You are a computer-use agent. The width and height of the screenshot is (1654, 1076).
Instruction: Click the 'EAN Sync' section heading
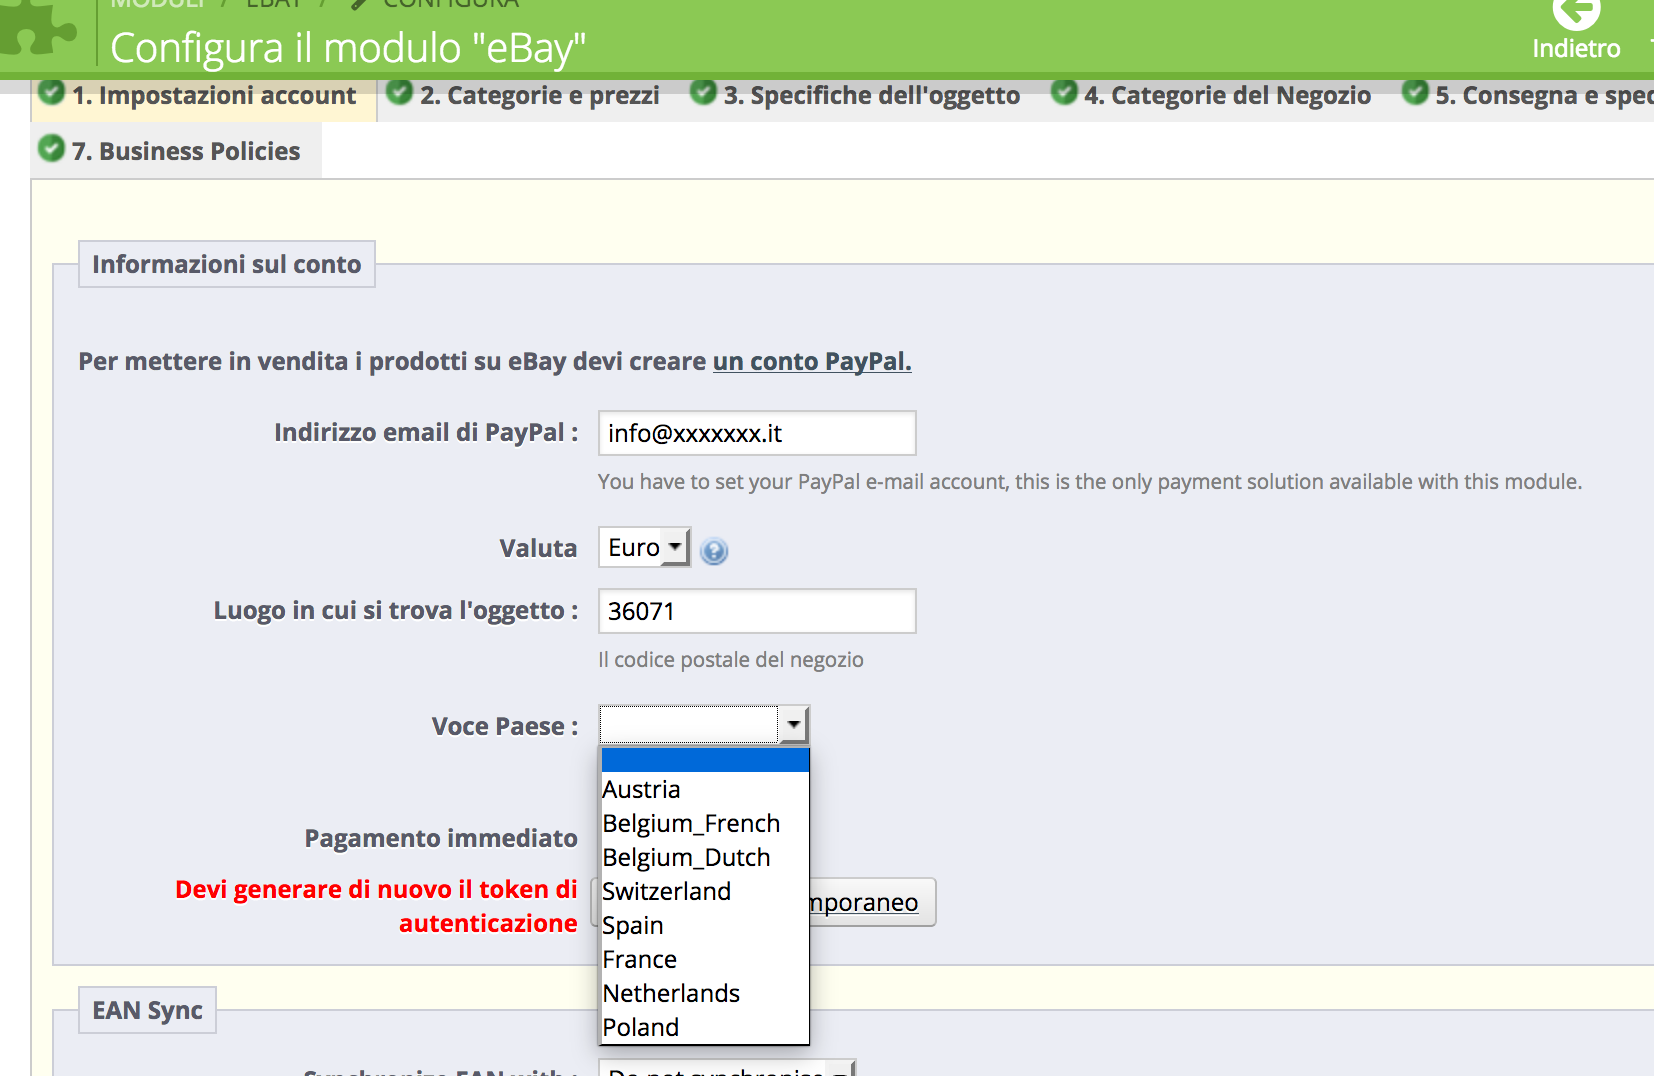tap(148, 1010)
